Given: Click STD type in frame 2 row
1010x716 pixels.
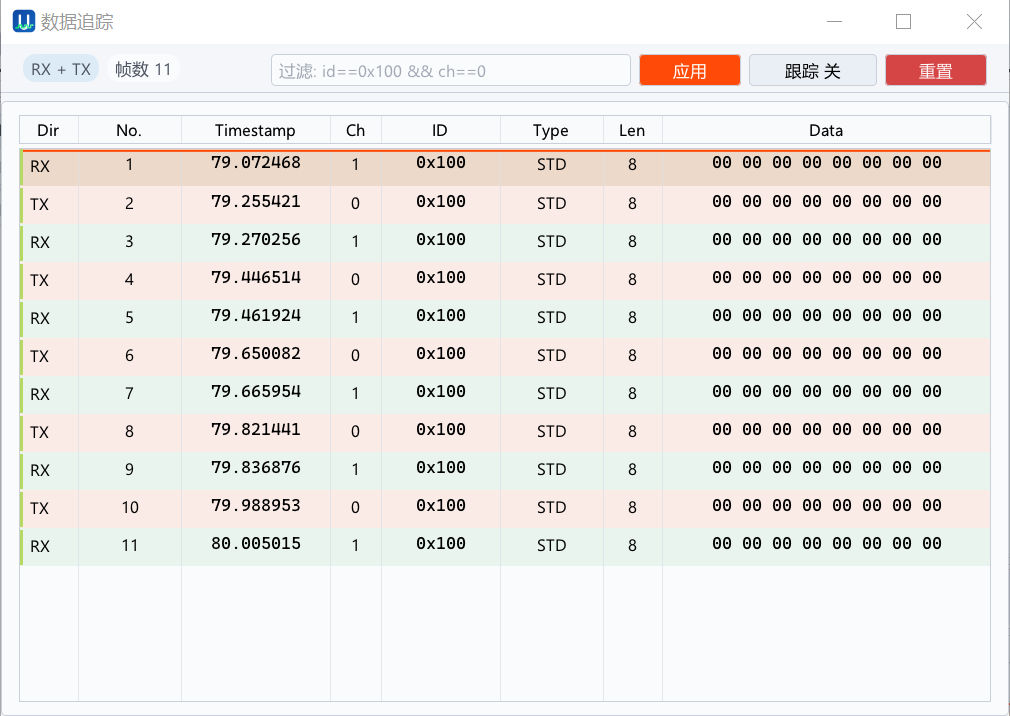Looking at the screenshot, I should click(x=551, y=203).
